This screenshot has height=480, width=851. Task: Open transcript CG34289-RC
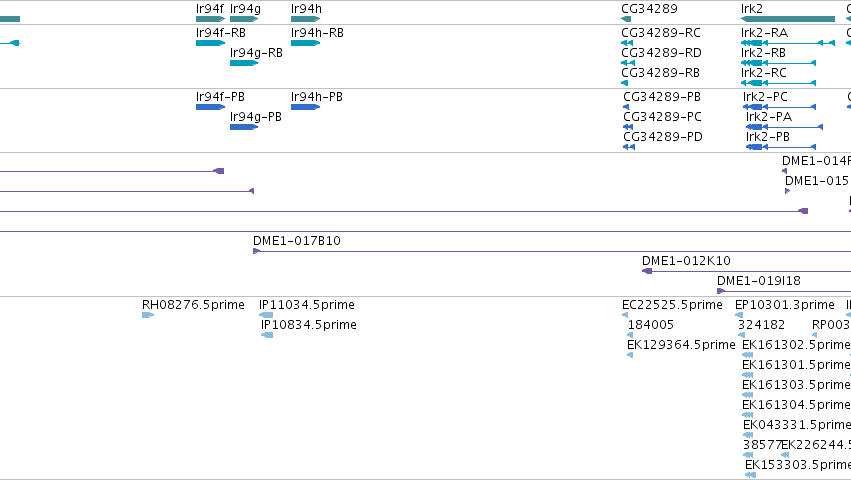[661, 33]
